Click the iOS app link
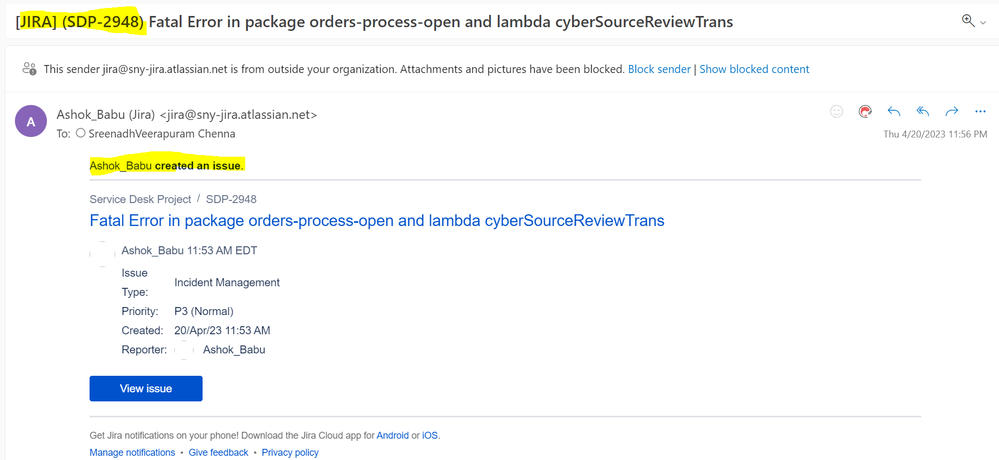 pyautogui.click(x=430, y=436)
